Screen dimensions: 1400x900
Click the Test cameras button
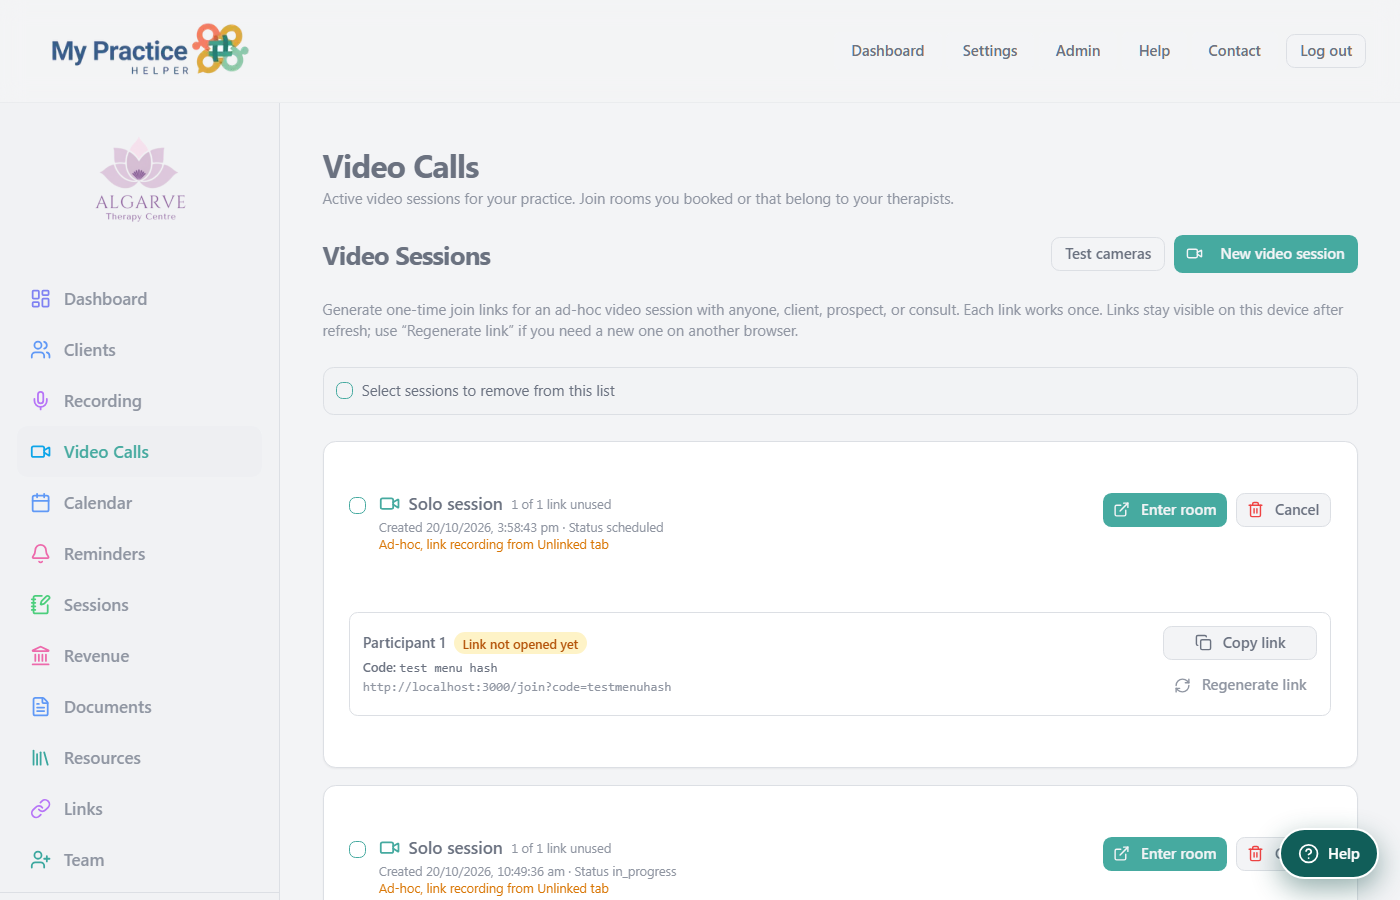1108,254
